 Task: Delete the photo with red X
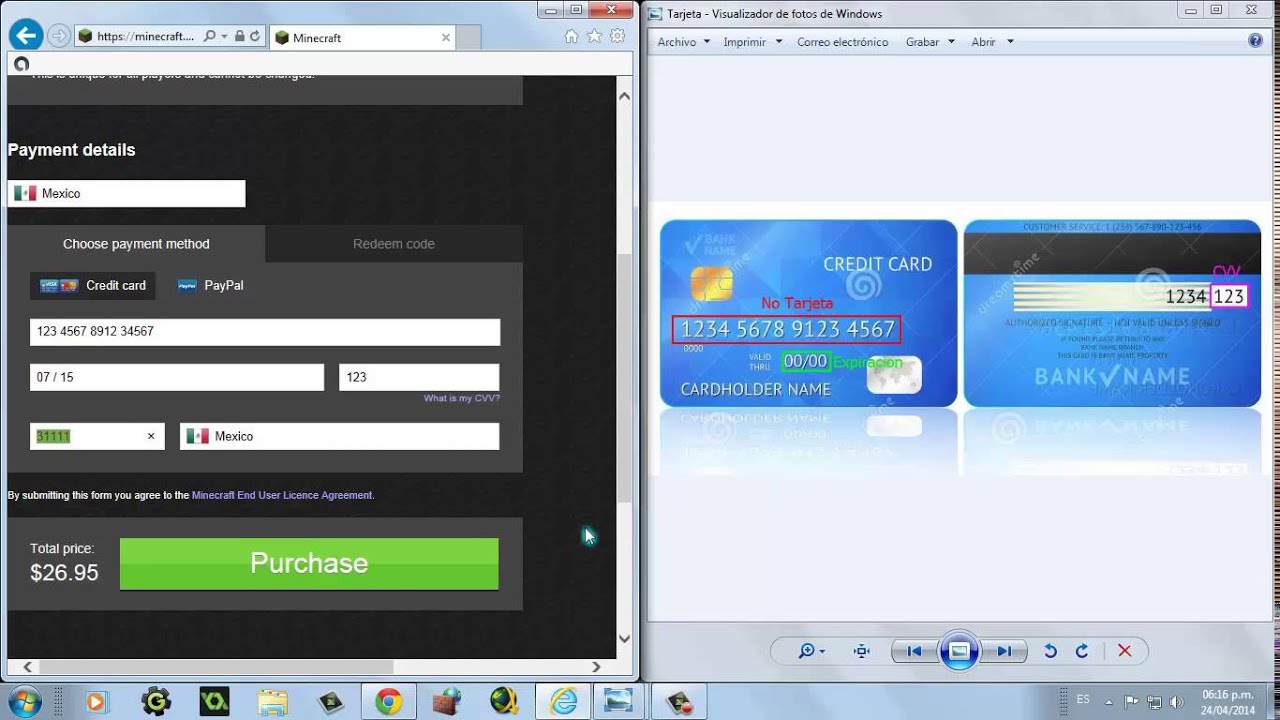tap(1124, 651)
